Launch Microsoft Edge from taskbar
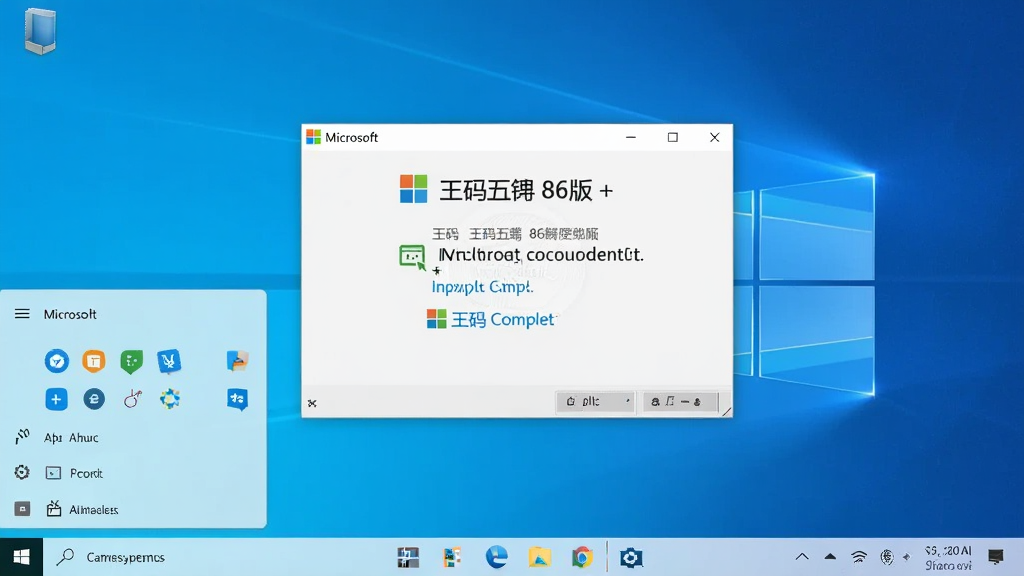The height and width of the screenshot is (576, 1024). click(x=496, y=556)
